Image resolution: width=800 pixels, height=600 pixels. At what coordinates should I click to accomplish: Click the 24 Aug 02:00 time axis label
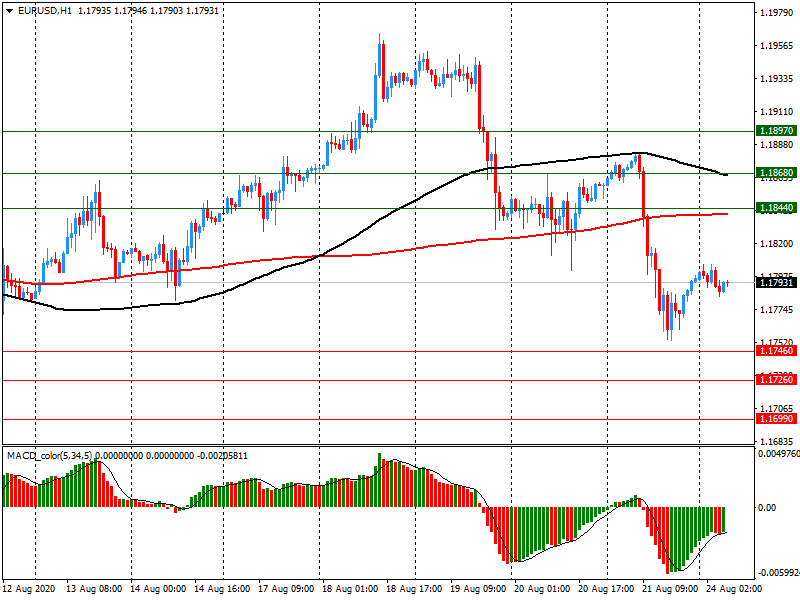734,589
